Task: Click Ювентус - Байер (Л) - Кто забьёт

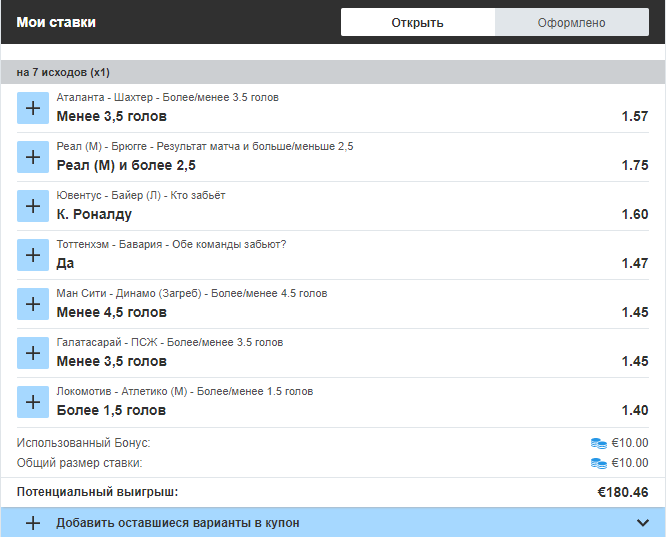Action: (141, 195)
